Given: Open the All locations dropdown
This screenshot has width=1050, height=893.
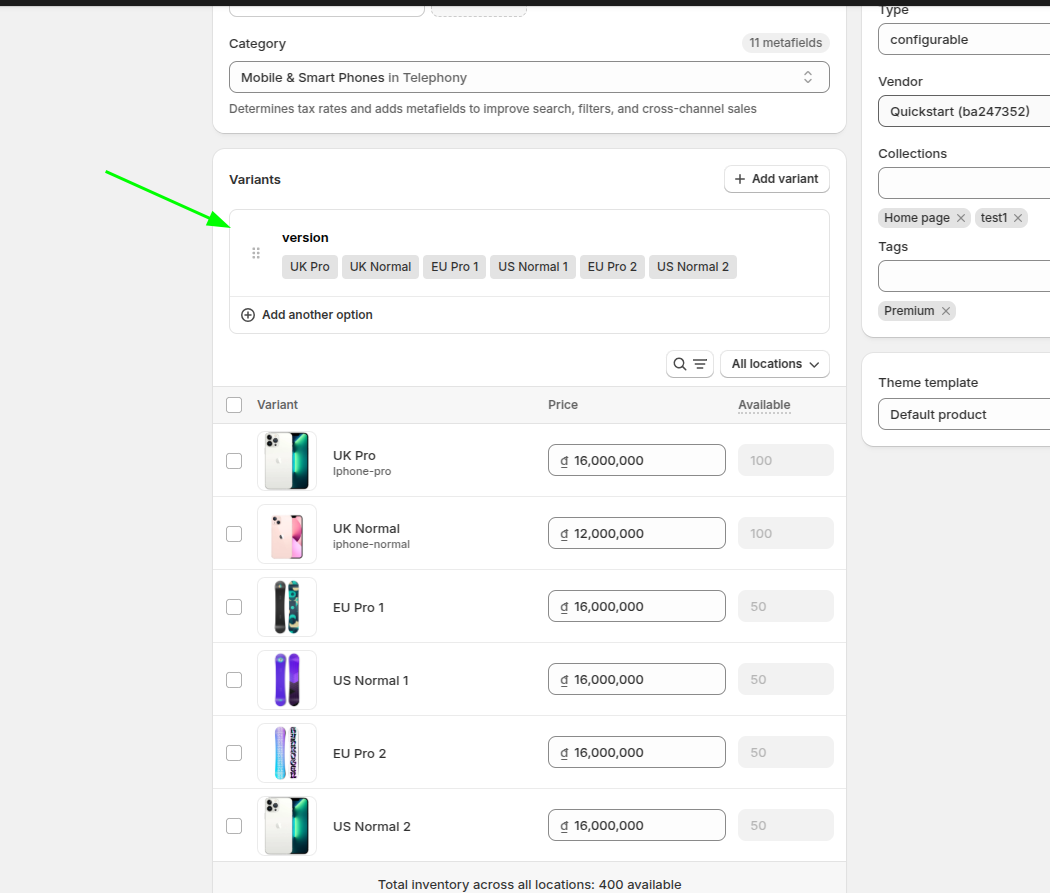Looking at the screenshot, I should pyautogui.click(x=775, y=364).
